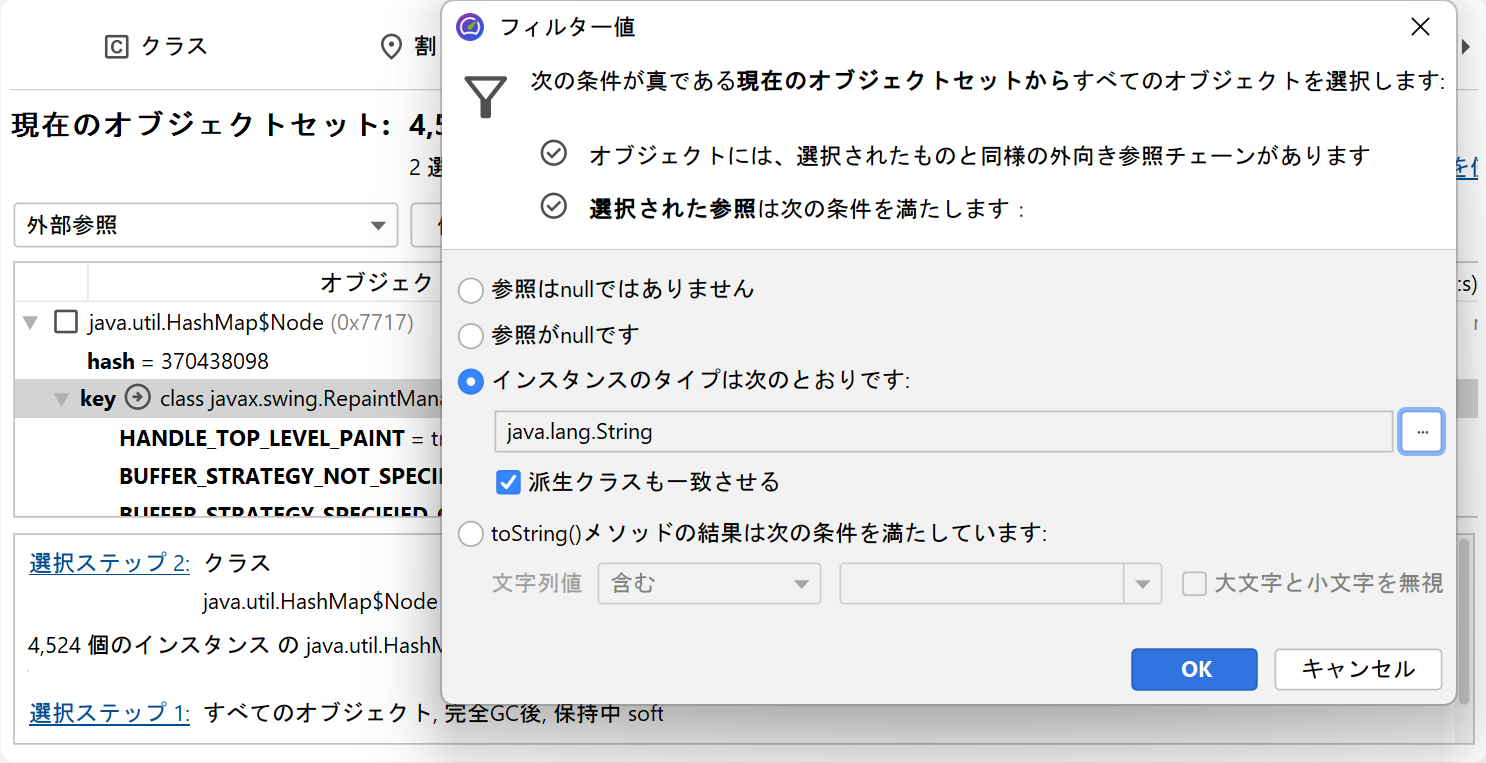1486x763 pixels.
Task: Click the location pin allocation icon
Action: 392,47
